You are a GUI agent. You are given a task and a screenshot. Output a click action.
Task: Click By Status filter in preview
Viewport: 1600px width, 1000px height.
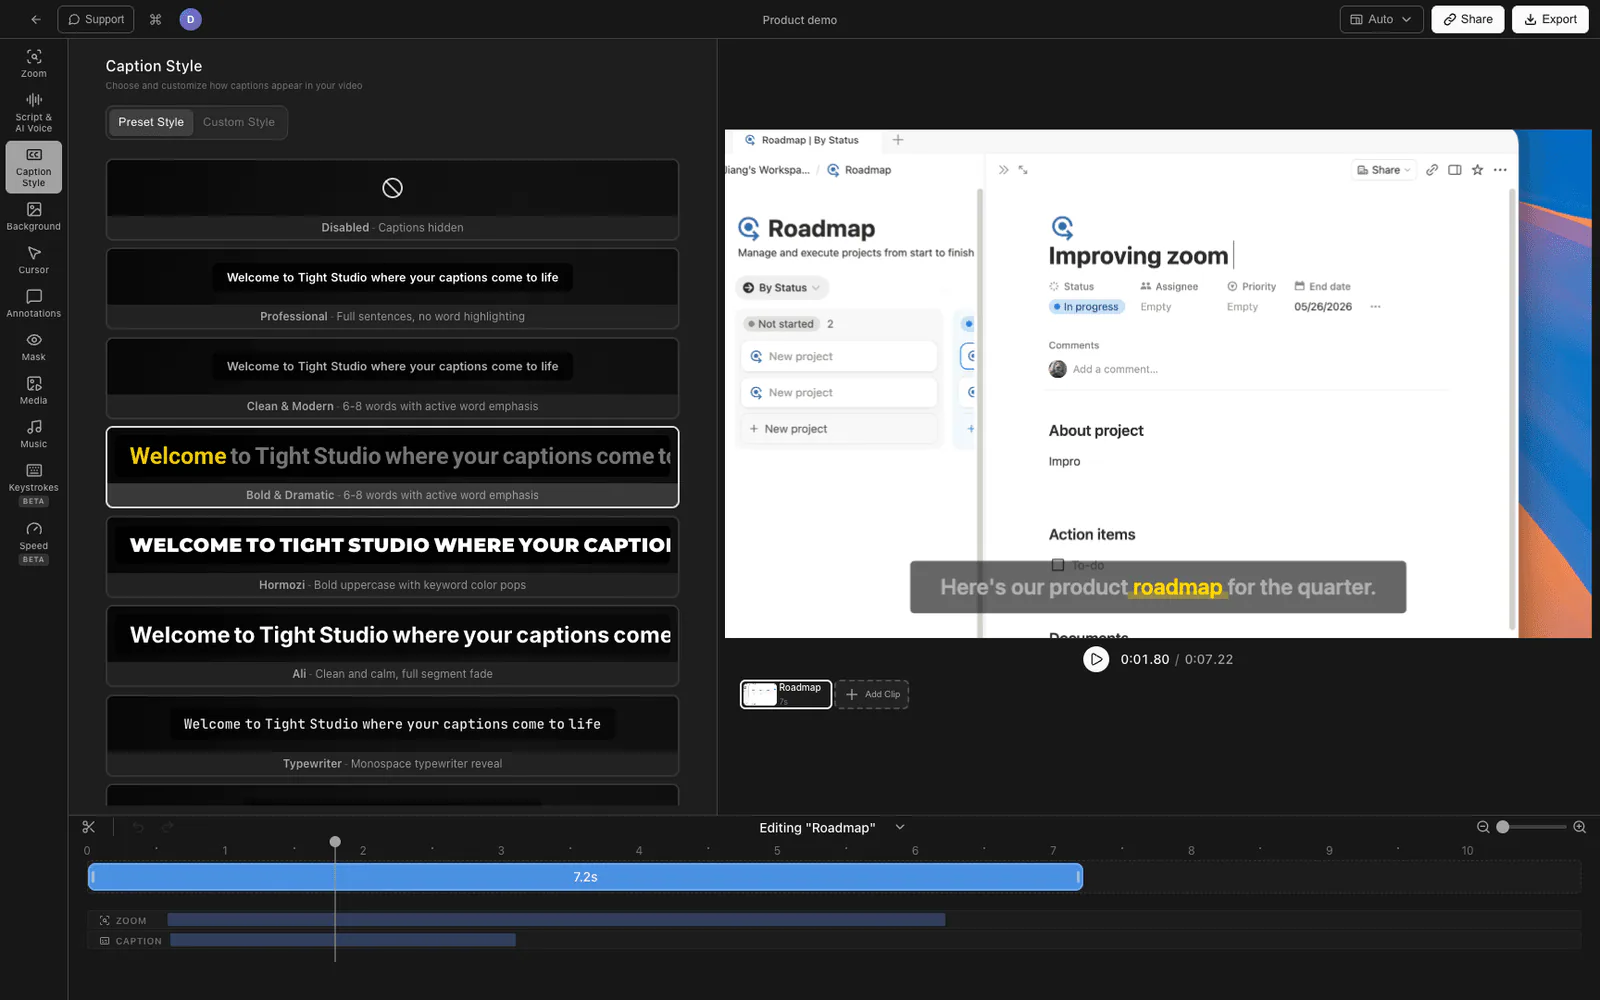[782, 288]
